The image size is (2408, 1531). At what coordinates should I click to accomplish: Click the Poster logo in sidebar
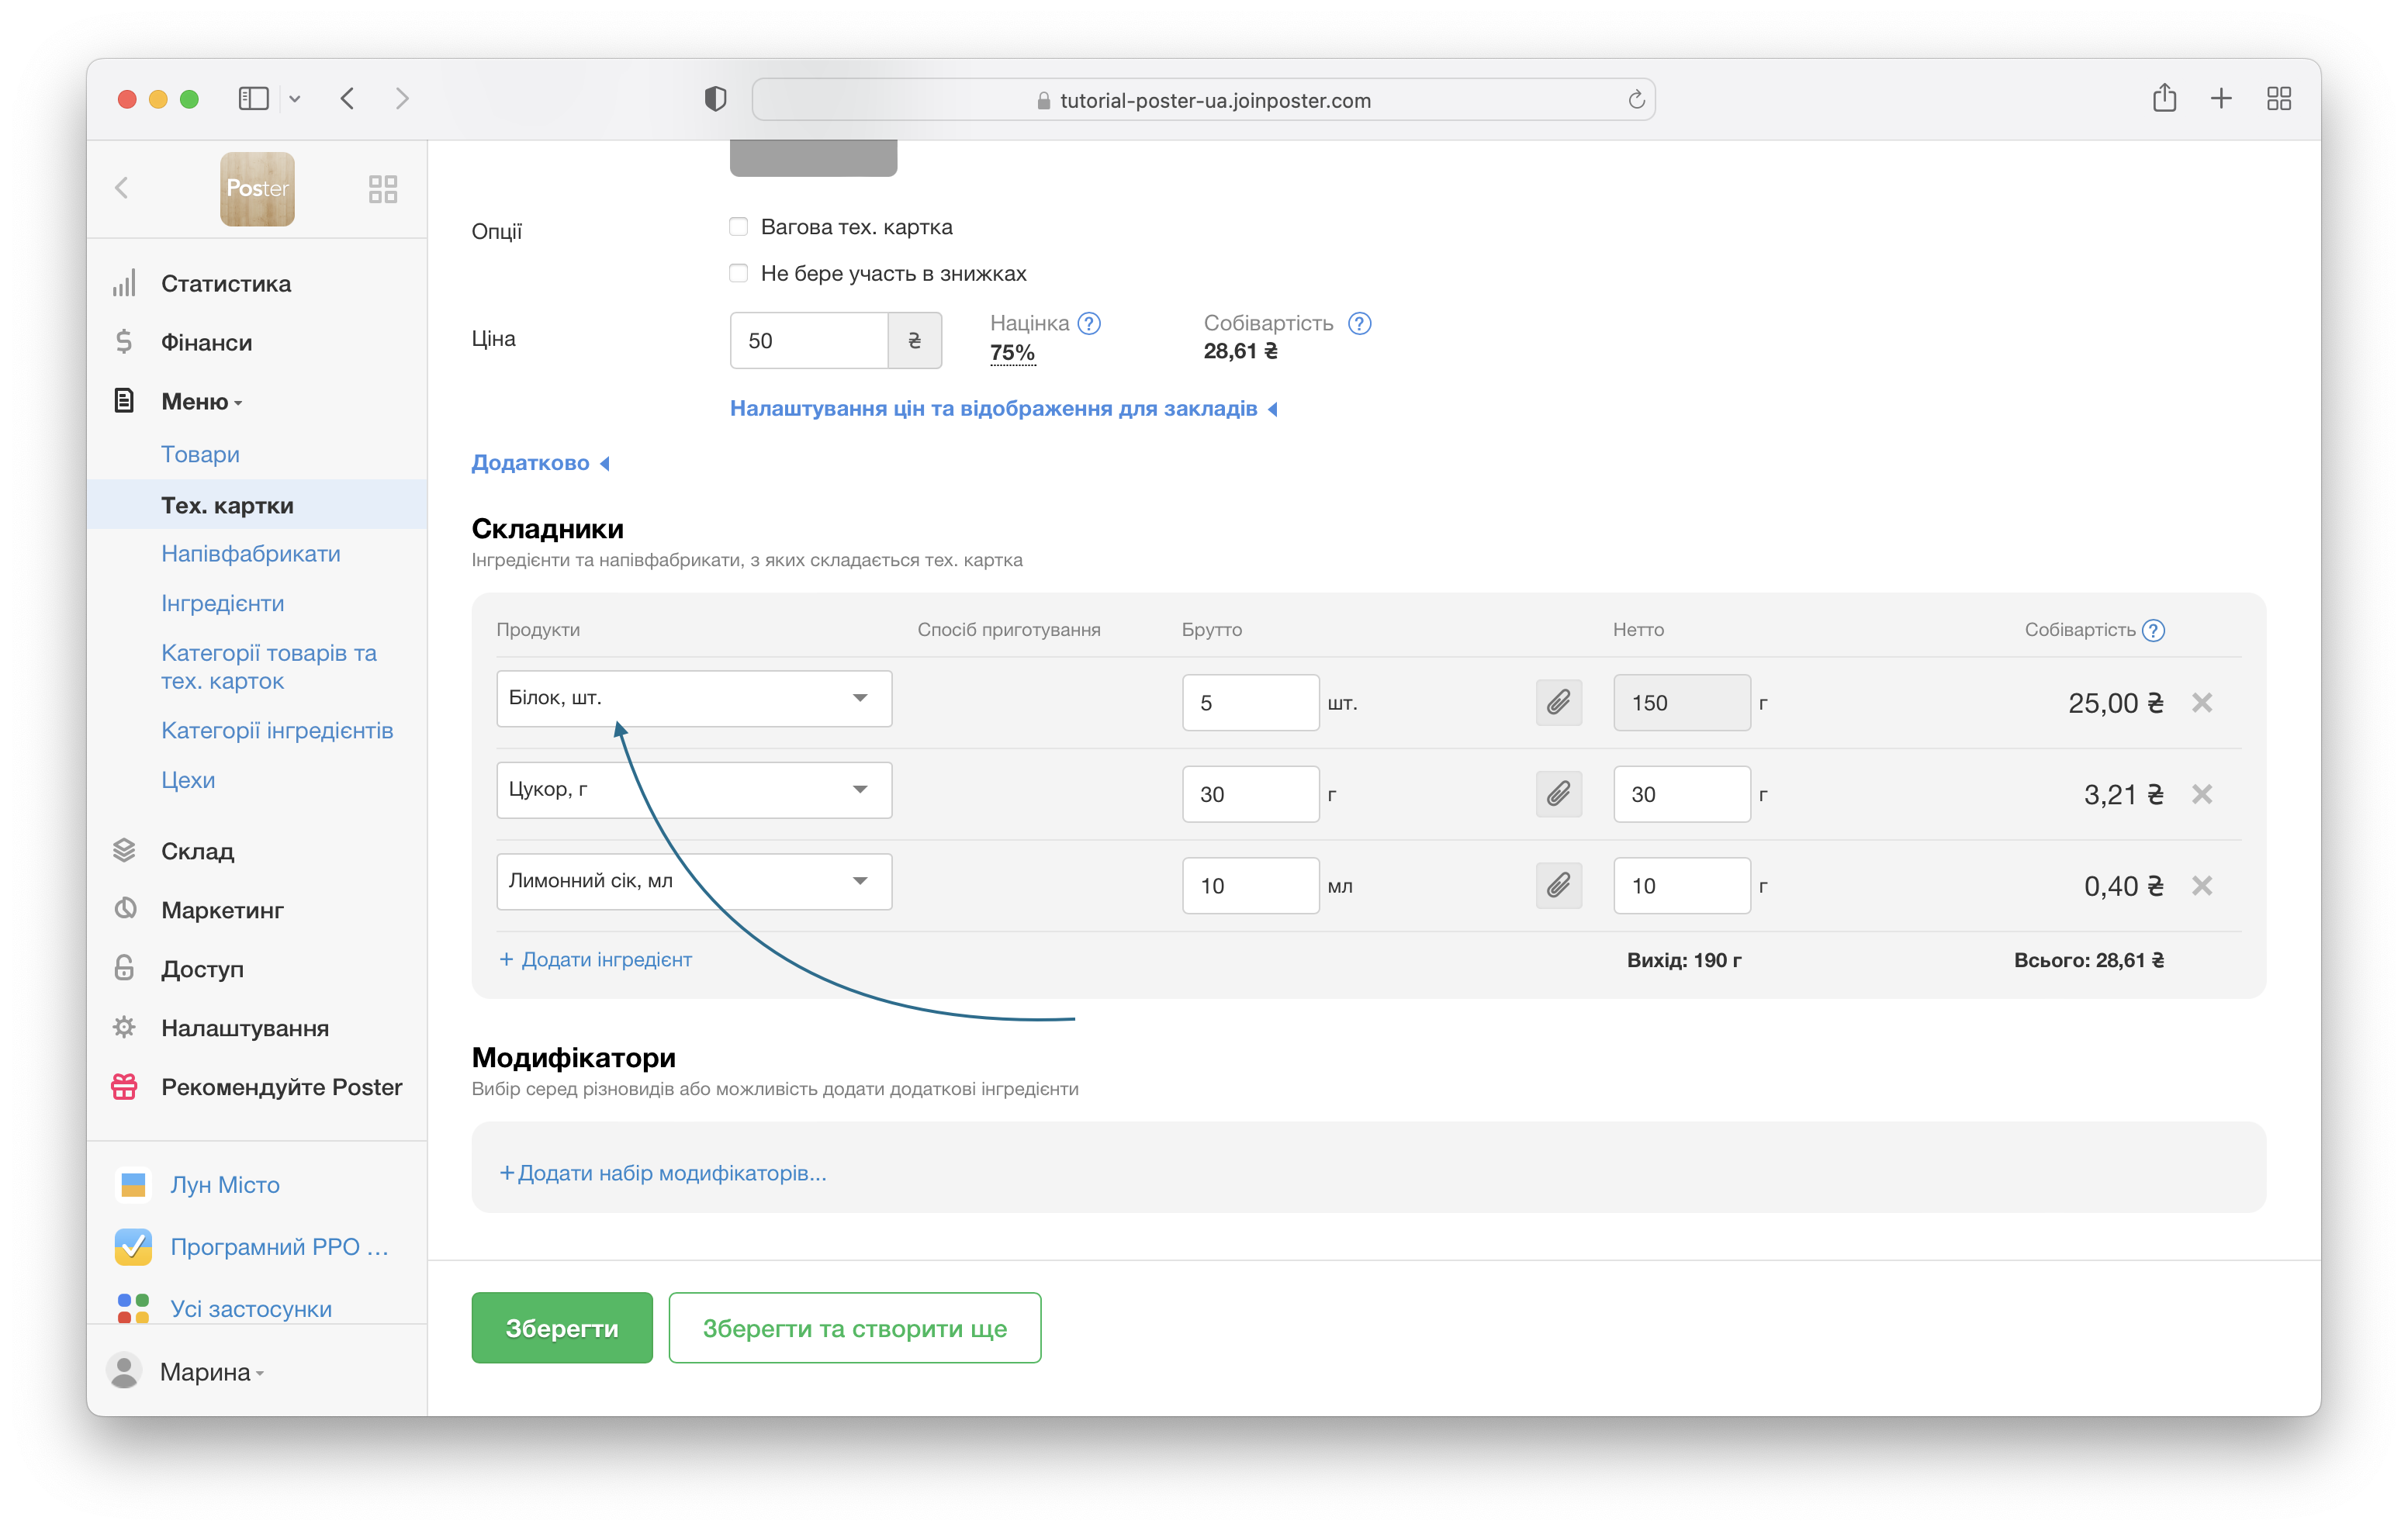click(257, 189)
